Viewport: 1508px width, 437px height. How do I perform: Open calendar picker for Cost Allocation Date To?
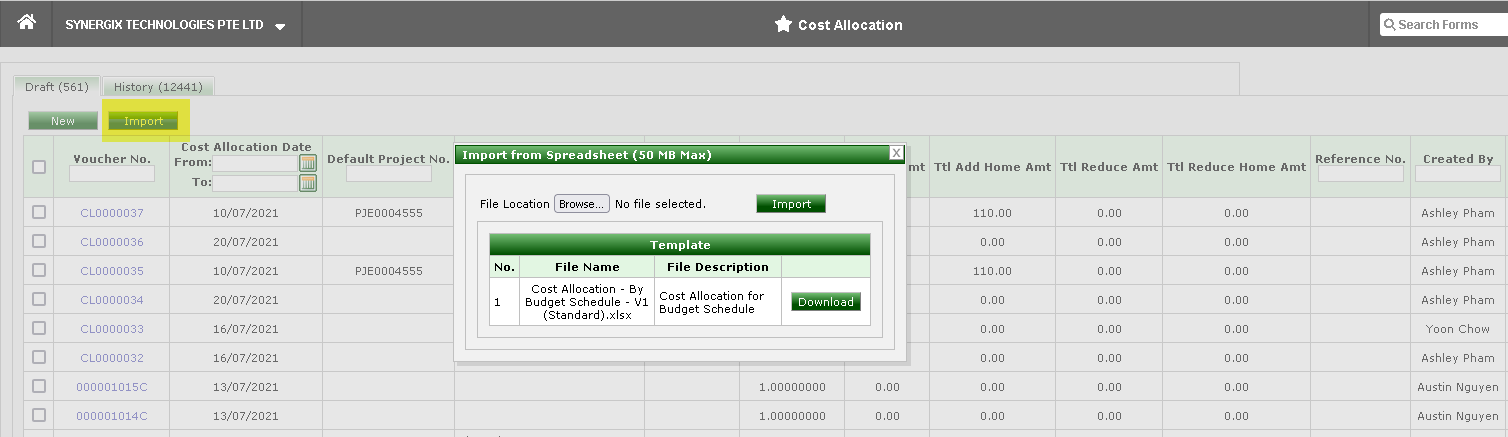(x=308, y=183)
